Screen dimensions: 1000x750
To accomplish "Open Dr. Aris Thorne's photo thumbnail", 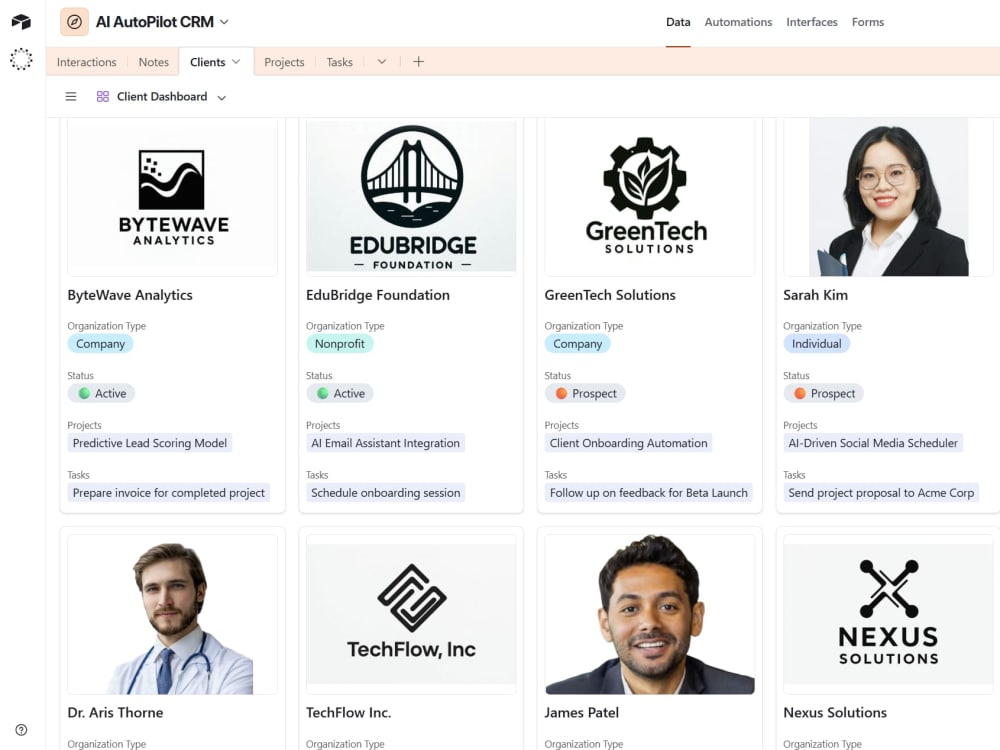I will [172, 614].
